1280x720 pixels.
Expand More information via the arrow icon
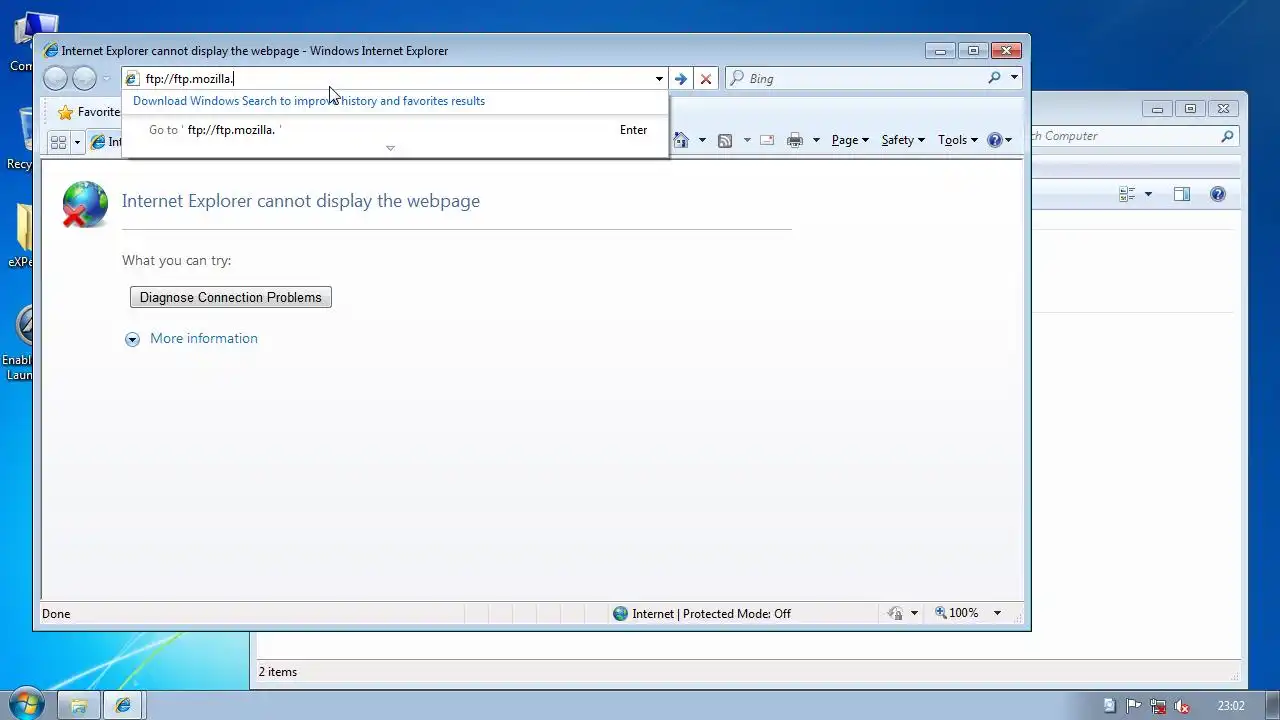[132, 339]
